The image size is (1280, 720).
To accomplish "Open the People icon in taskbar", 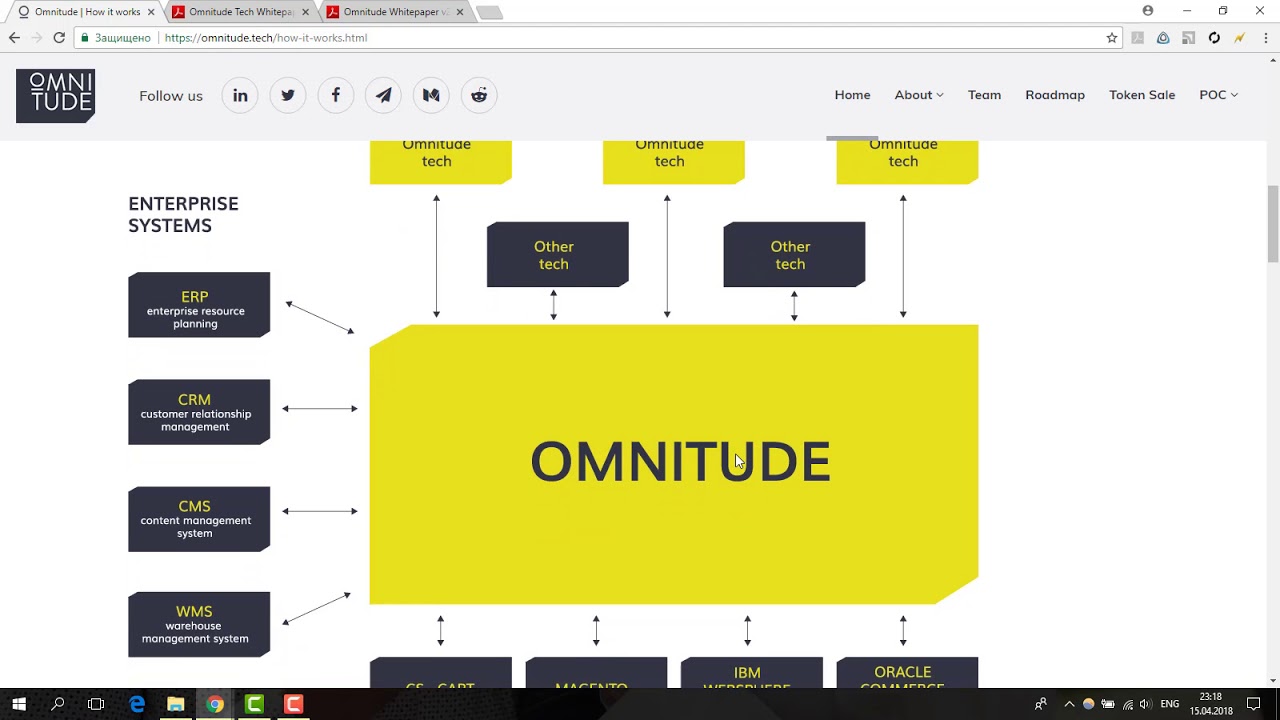I will 1041,704.
